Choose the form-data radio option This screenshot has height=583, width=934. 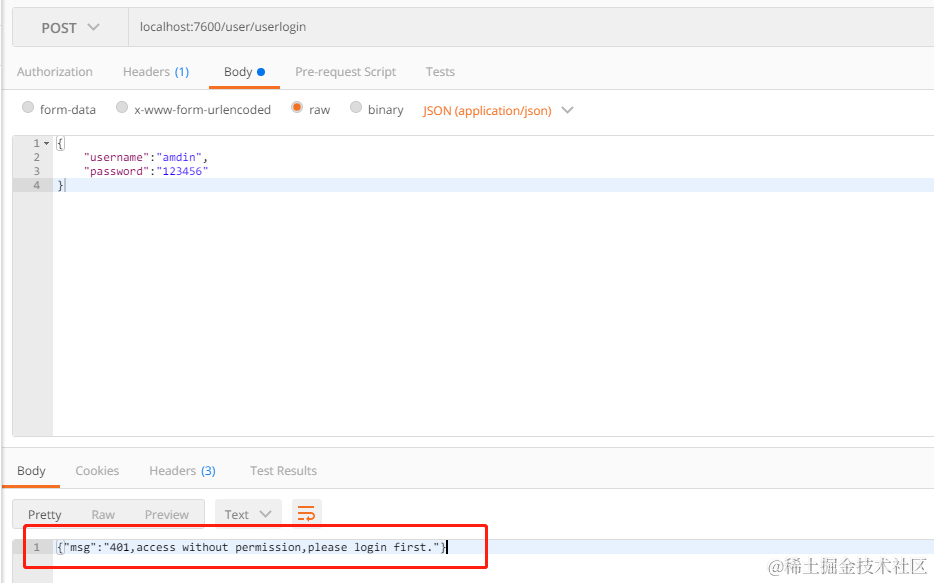(28, 107)
